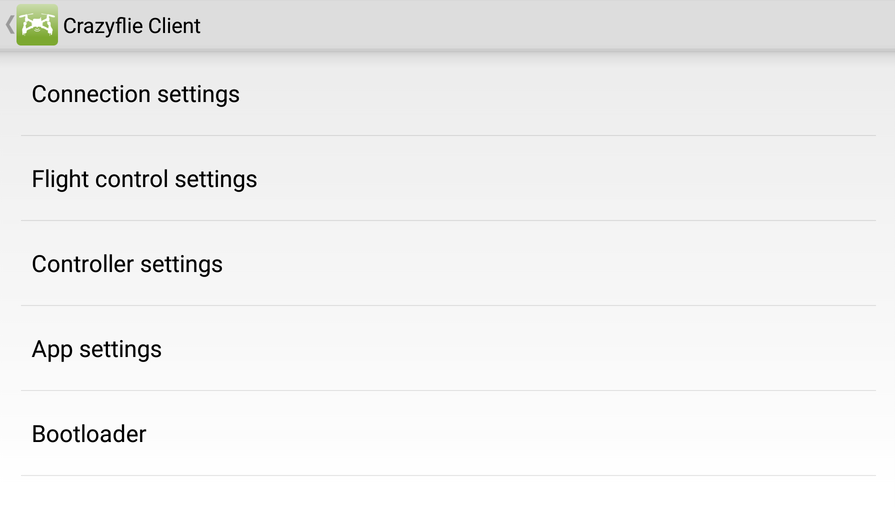Click the Crazyflie drone app icon
895x507 pixels.
coord(37,25)
